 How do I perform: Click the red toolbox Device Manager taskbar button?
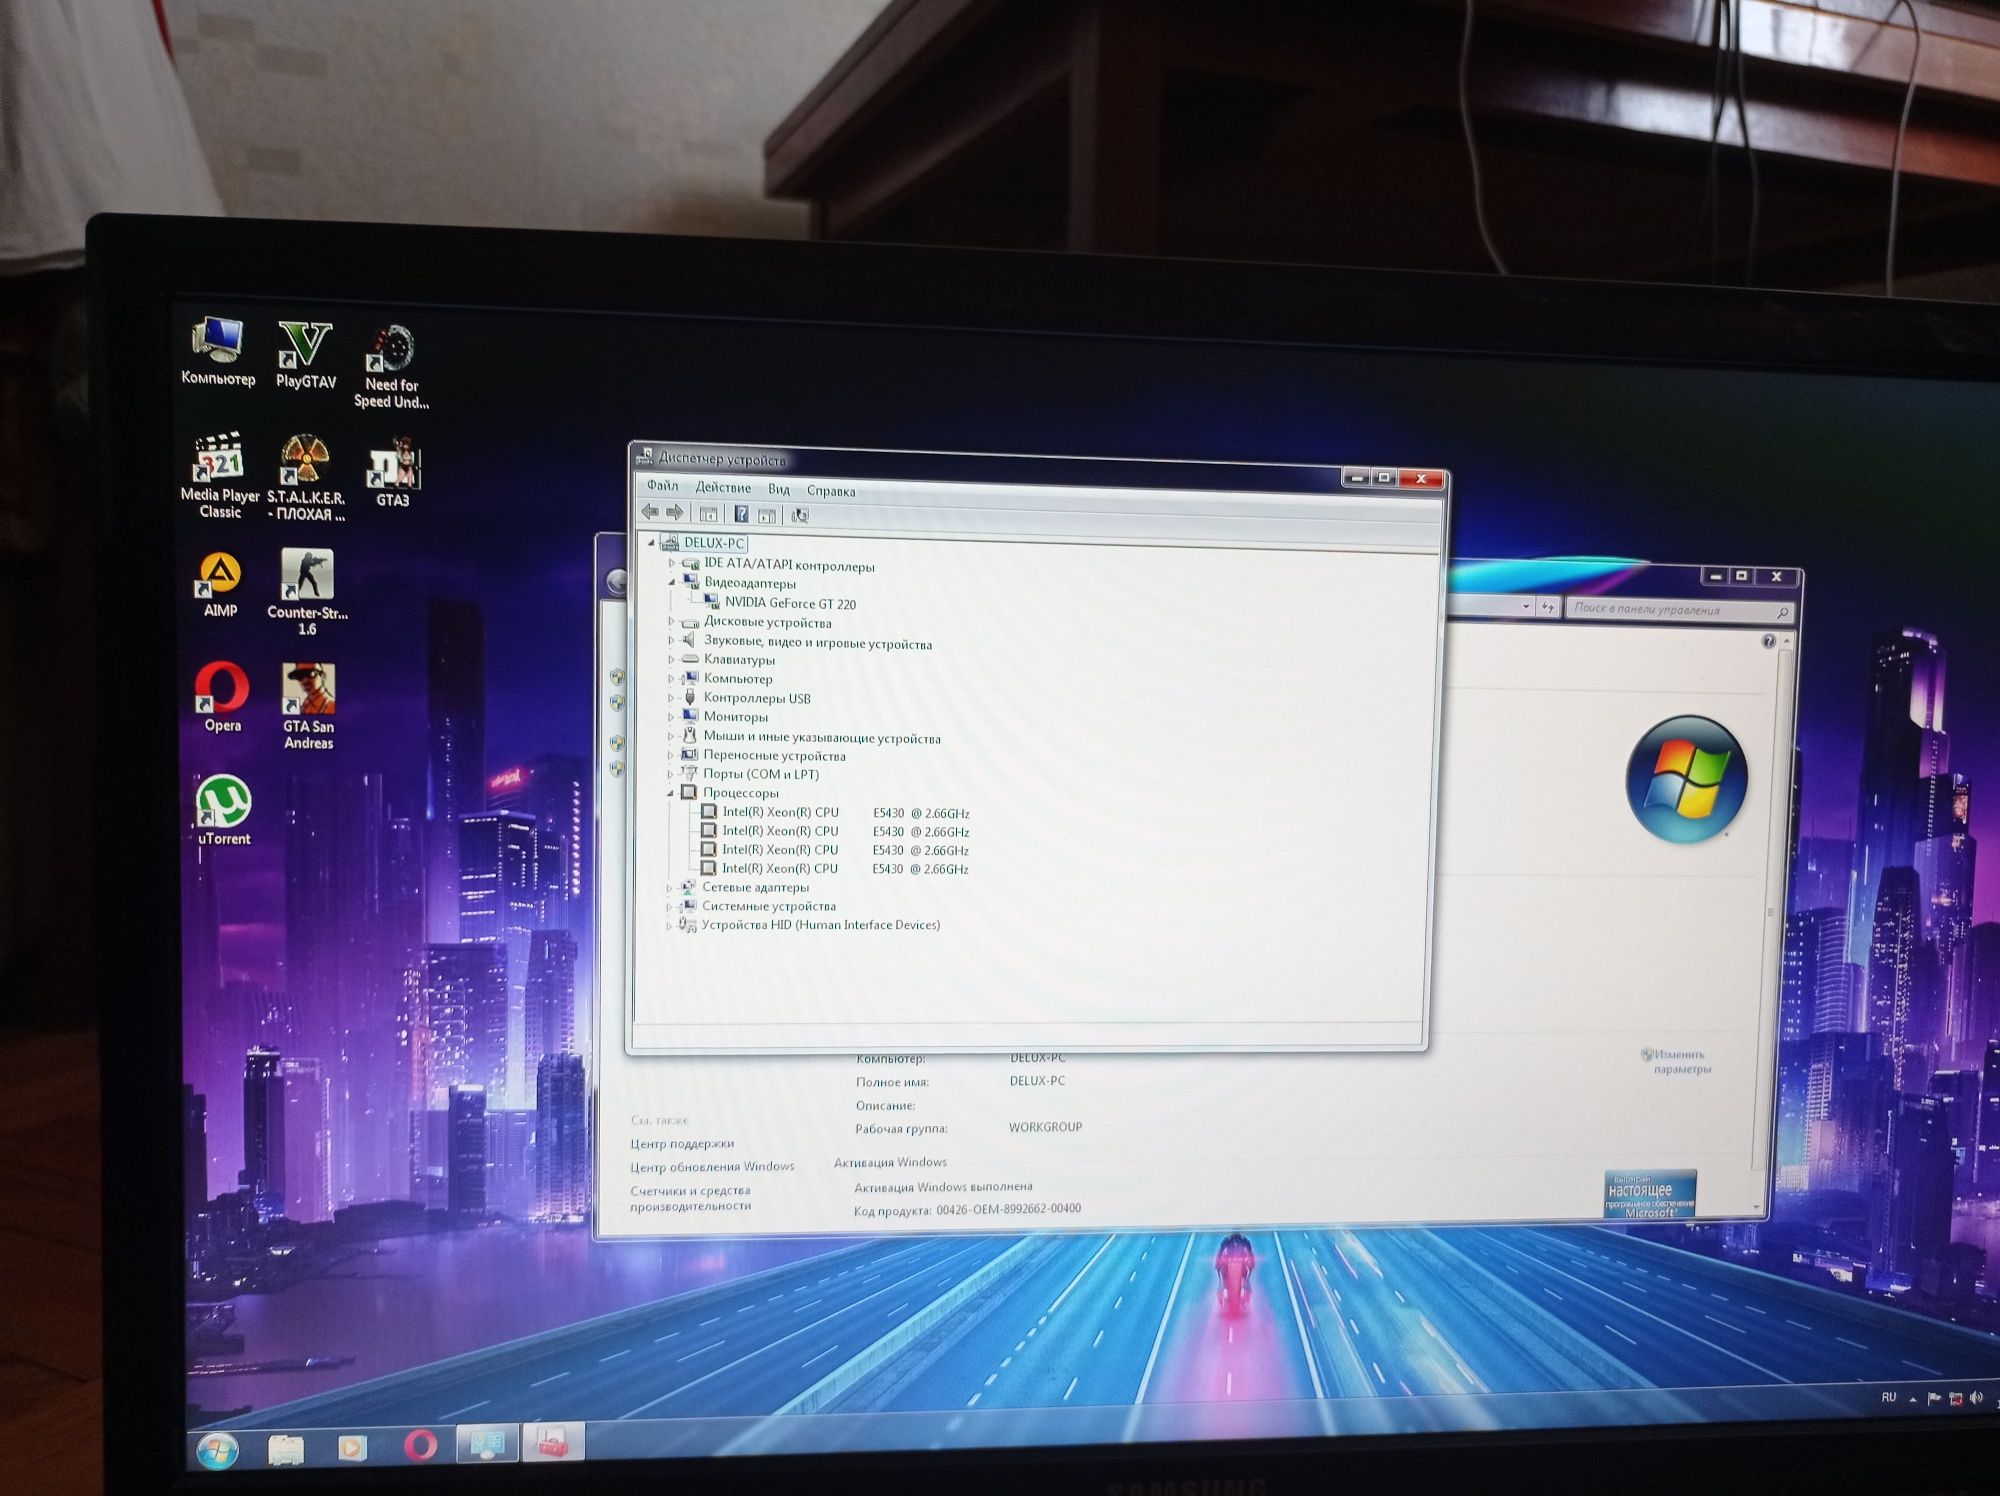[x=553, y=1442]
